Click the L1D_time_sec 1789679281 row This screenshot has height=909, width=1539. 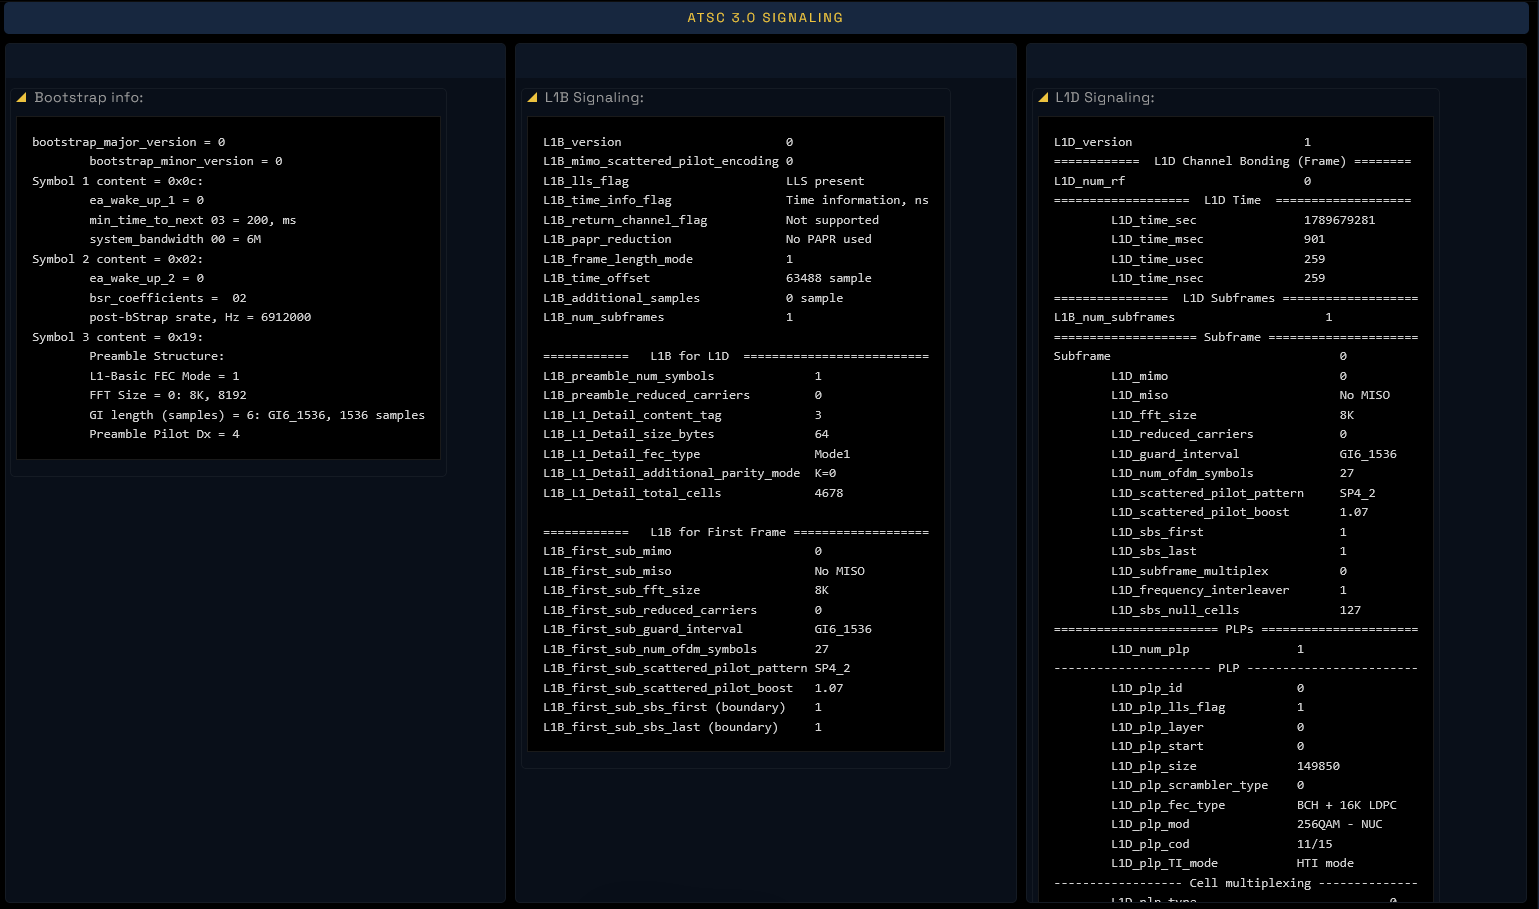coord(1243,220)
